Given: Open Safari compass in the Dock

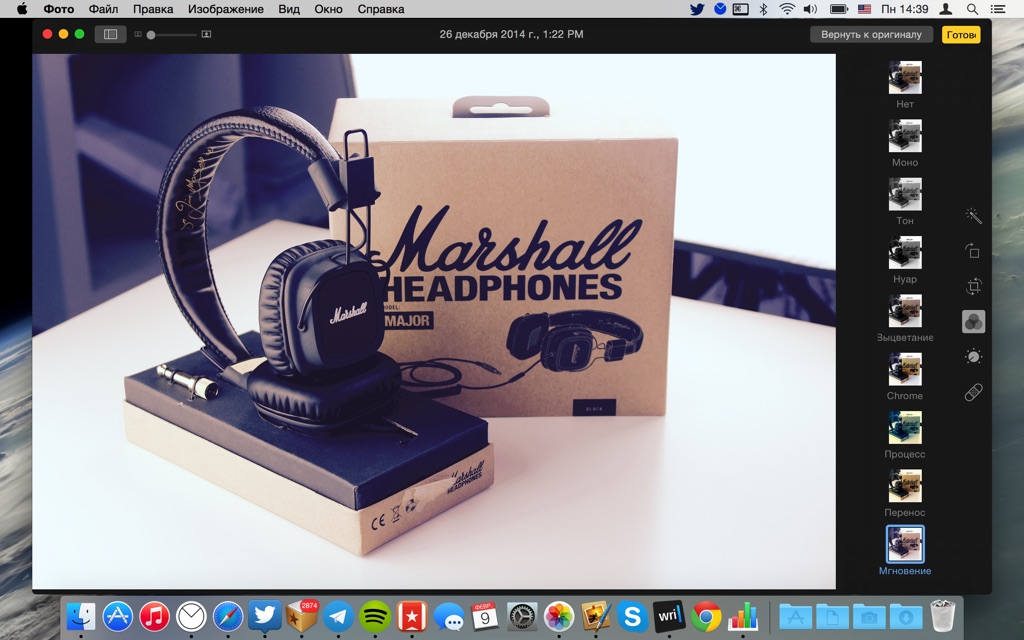Looking at the screenshot, I should 228,616.
